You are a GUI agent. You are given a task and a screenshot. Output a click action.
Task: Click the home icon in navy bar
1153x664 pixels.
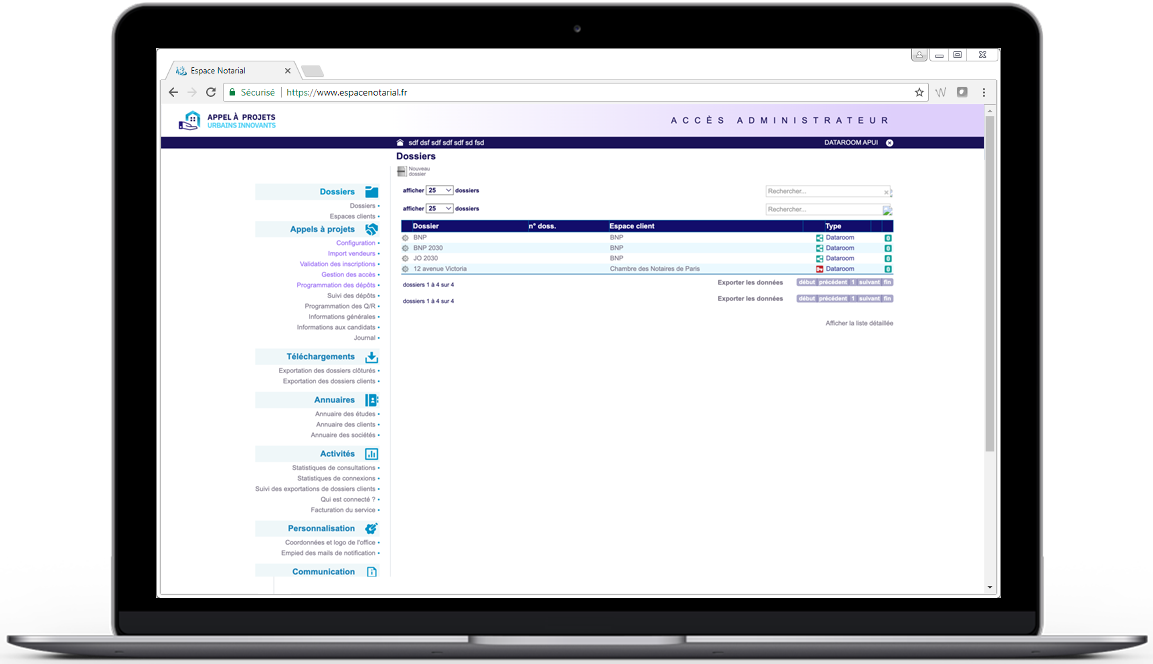click(400, 143)
